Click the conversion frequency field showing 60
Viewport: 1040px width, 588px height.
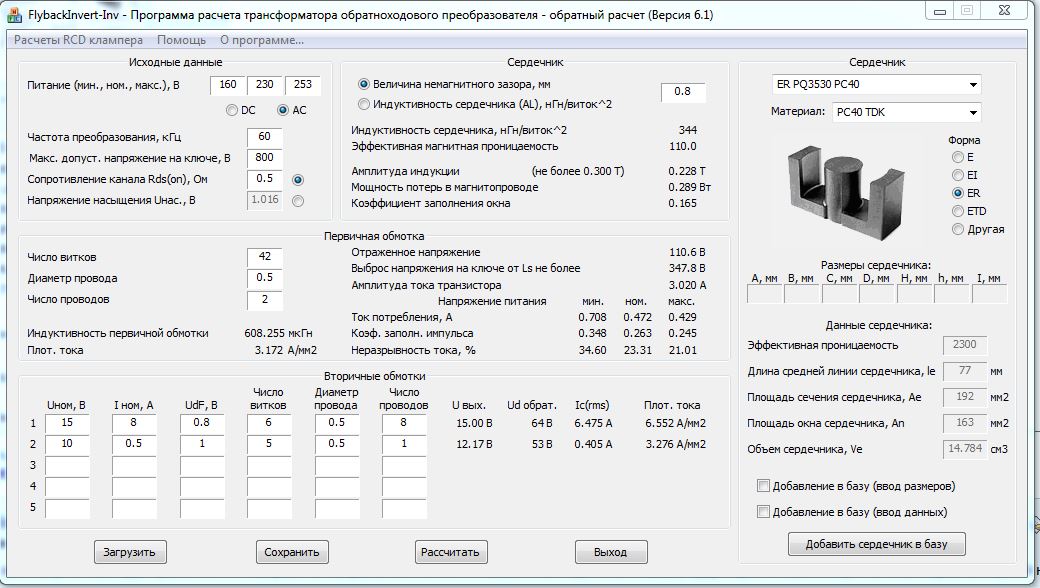click(x=264, y=137)
